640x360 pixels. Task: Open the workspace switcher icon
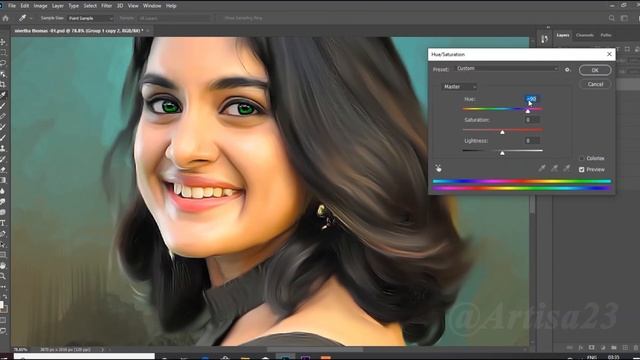[x=624, y=18]
